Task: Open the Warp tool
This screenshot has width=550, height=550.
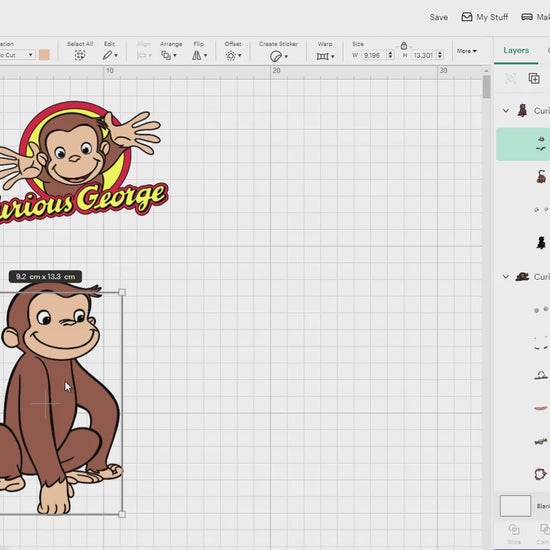Action: click(325, 56)
